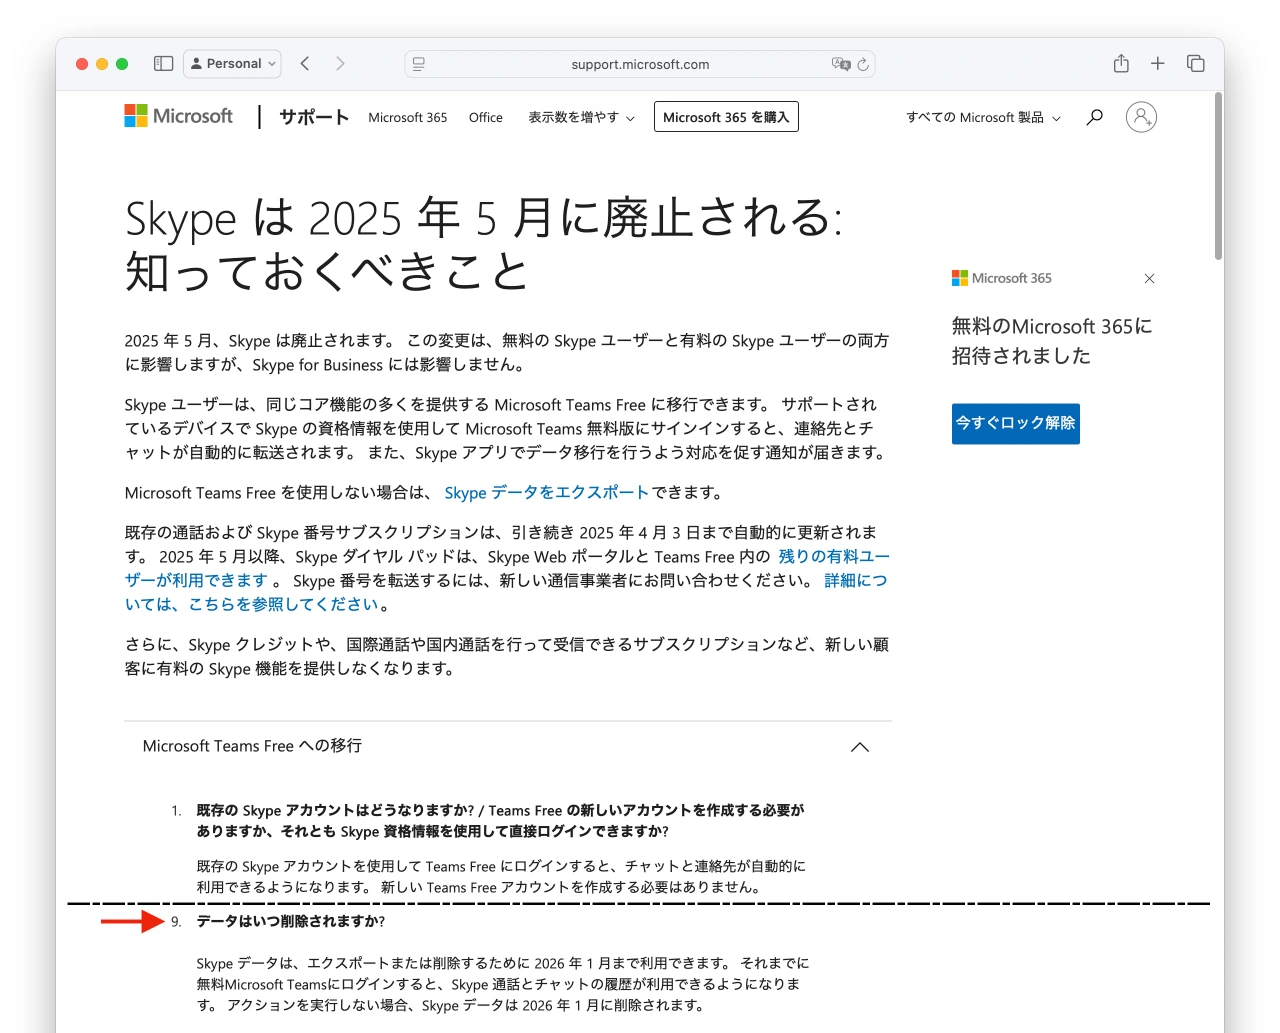The image size is (1280, 1033).
Task: Click the 今すぐロック解除 button
Action: (x=1015, y=423)
